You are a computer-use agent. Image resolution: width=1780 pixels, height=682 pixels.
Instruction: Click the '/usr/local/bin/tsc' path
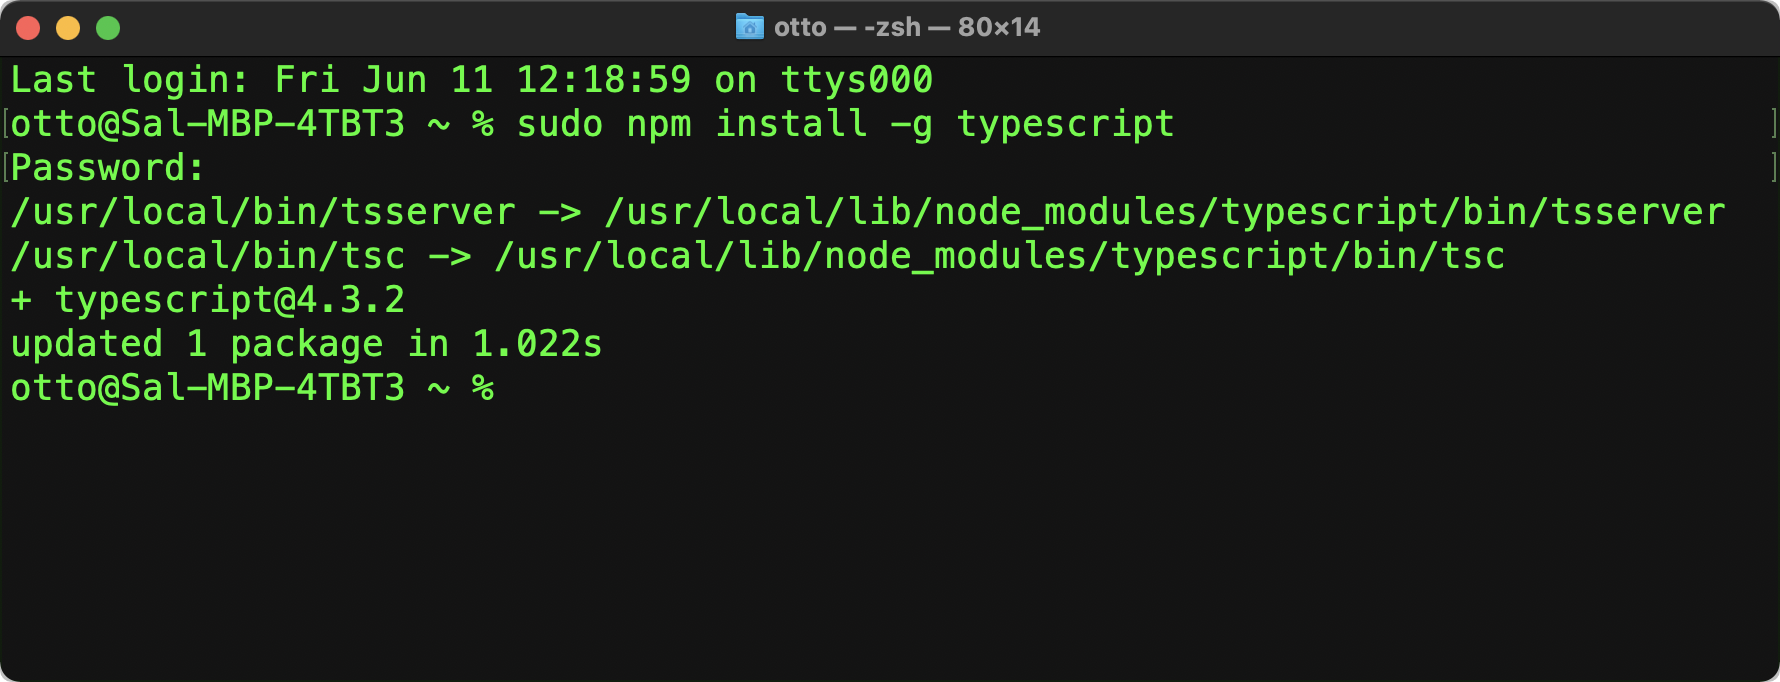pyautogui.click(x=207, y=256)
